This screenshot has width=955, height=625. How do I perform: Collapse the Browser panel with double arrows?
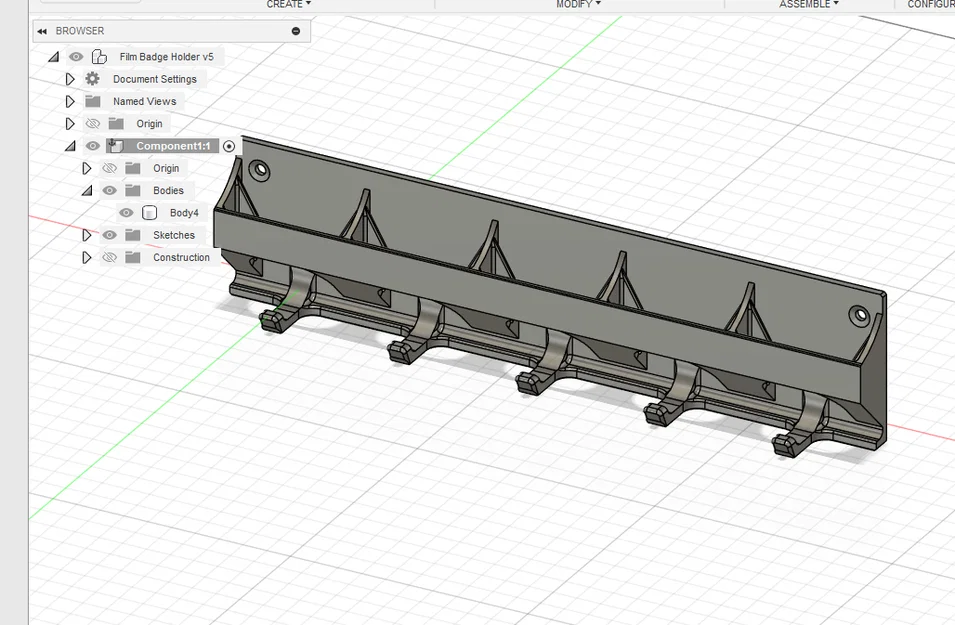42,31
